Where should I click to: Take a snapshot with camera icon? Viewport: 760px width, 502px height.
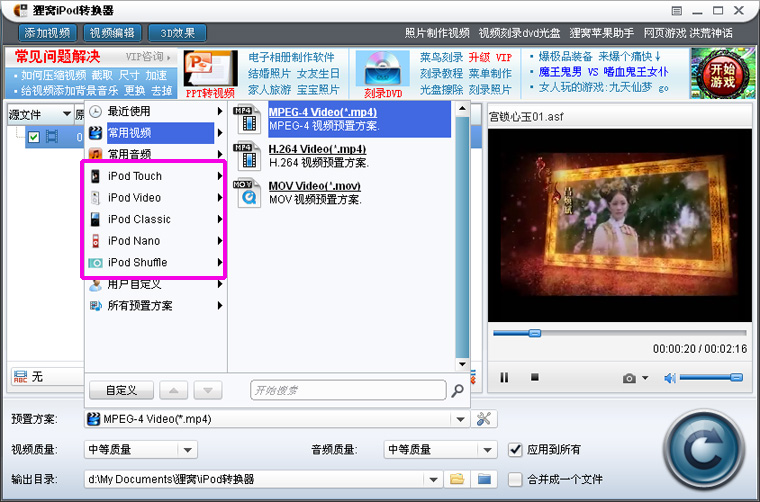[629, 378]
